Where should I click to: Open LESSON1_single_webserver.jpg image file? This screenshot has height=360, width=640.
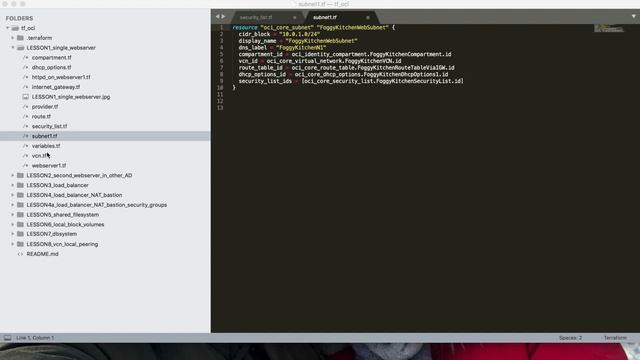pos(71,97)
